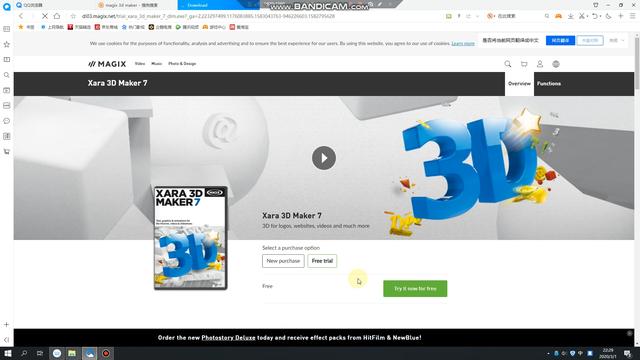Click the Xara 3D Maker 7 box image
Screen dimensions: 640x360
pyautogui.click(x=190, y=238)
